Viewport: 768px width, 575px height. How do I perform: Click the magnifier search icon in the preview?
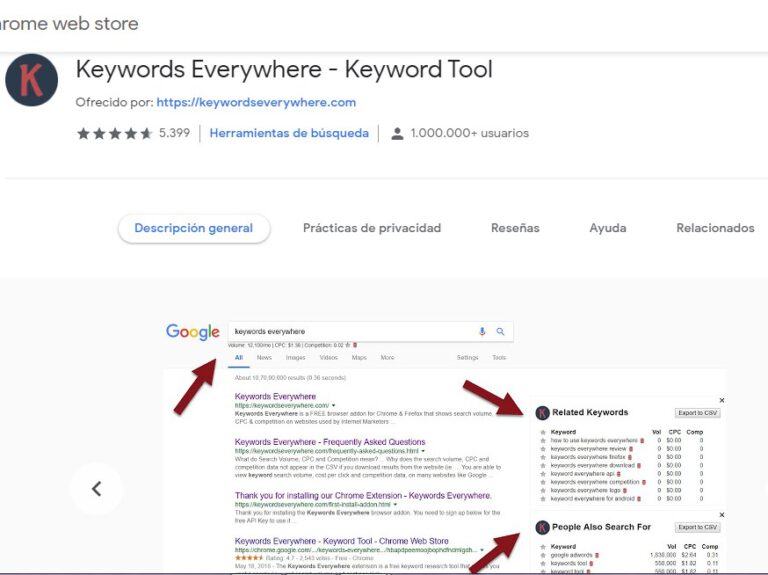[500, 332]
